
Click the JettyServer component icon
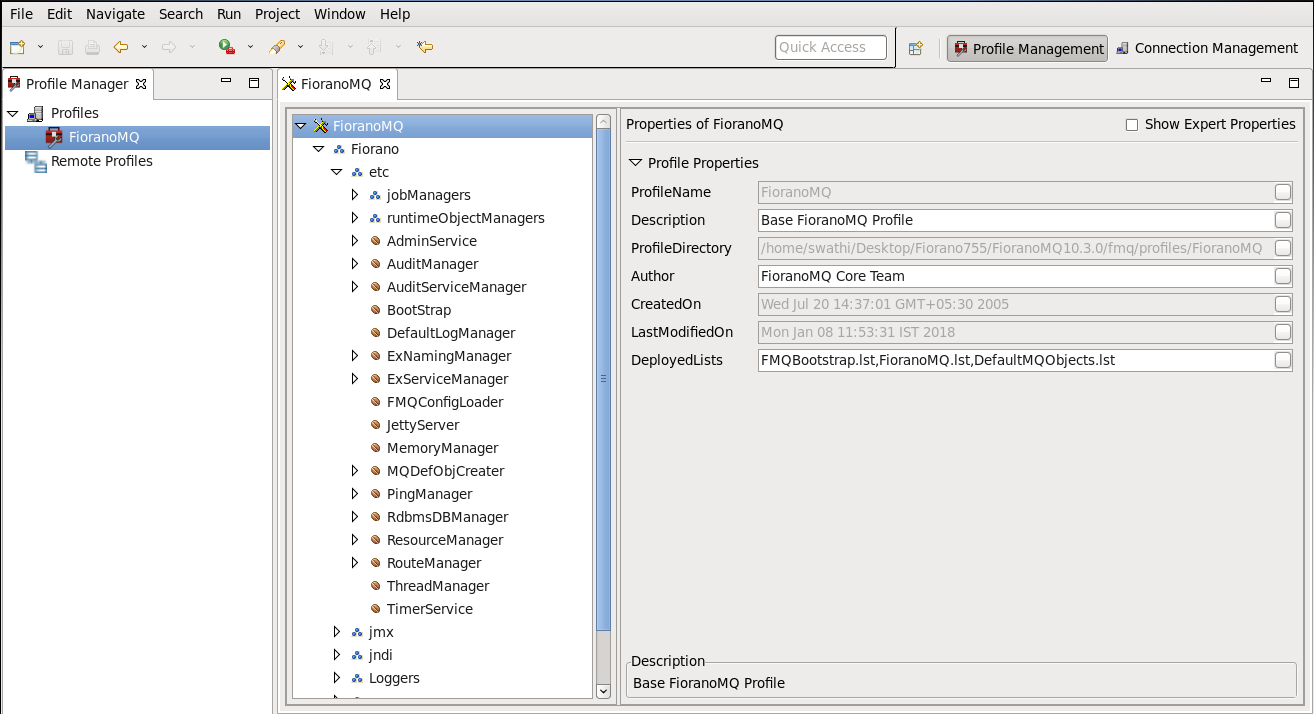[375, 425]
